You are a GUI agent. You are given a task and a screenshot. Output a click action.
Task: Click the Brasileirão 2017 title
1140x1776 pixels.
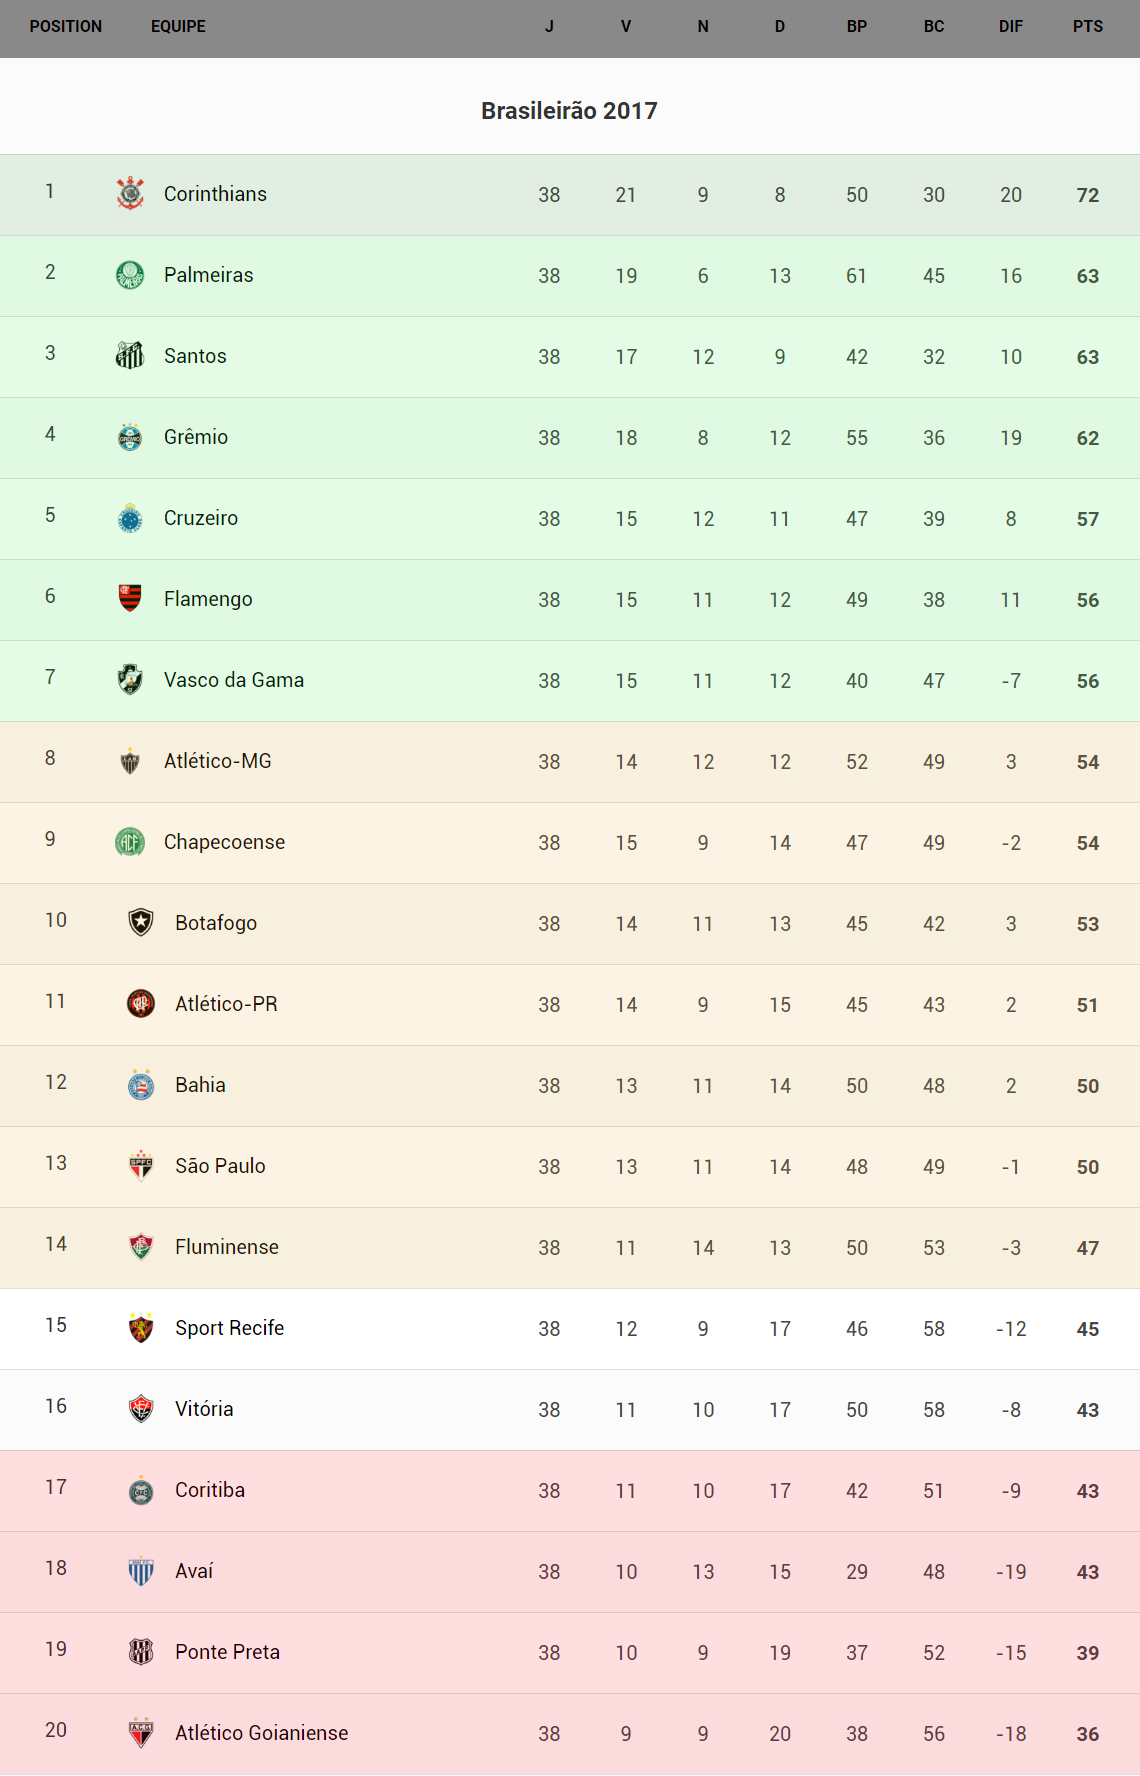pos(569,111)
